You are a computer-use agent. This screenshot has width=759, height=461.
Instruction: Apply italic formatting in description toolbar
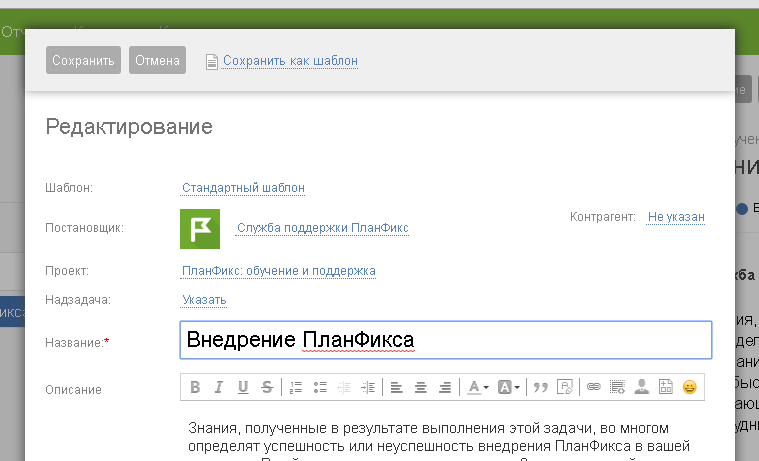pos(219,387)
